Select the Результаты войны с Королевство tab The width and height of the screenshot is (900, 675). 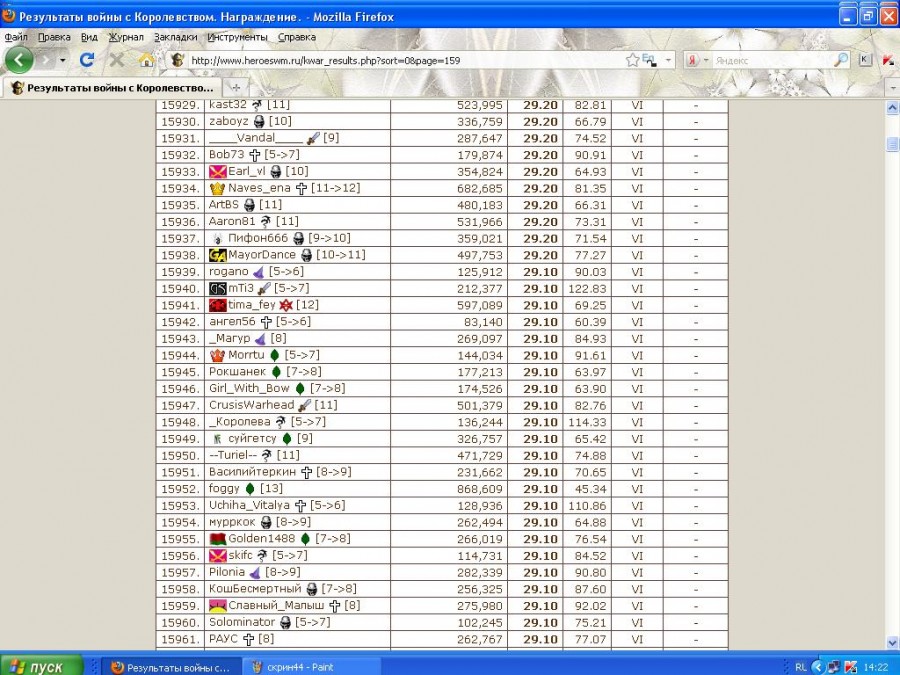pos(112,88)
